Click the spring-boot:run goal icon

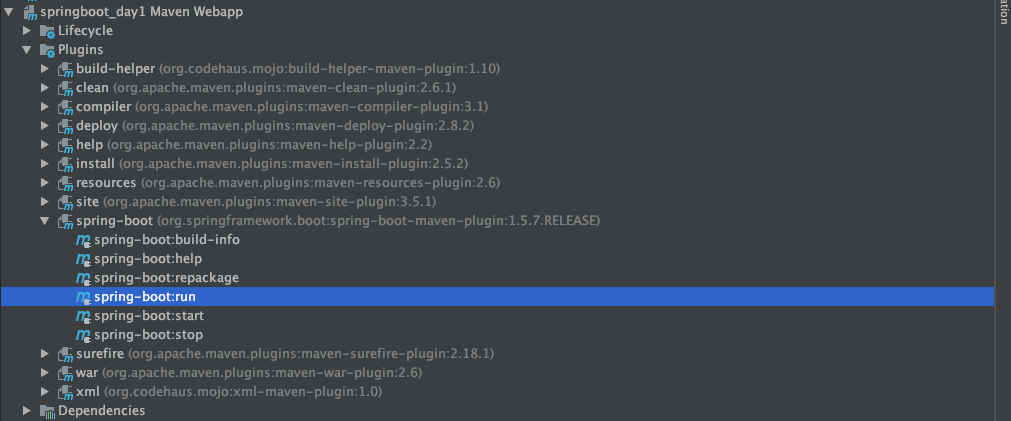pyautogui.click(x=83, y=297)
